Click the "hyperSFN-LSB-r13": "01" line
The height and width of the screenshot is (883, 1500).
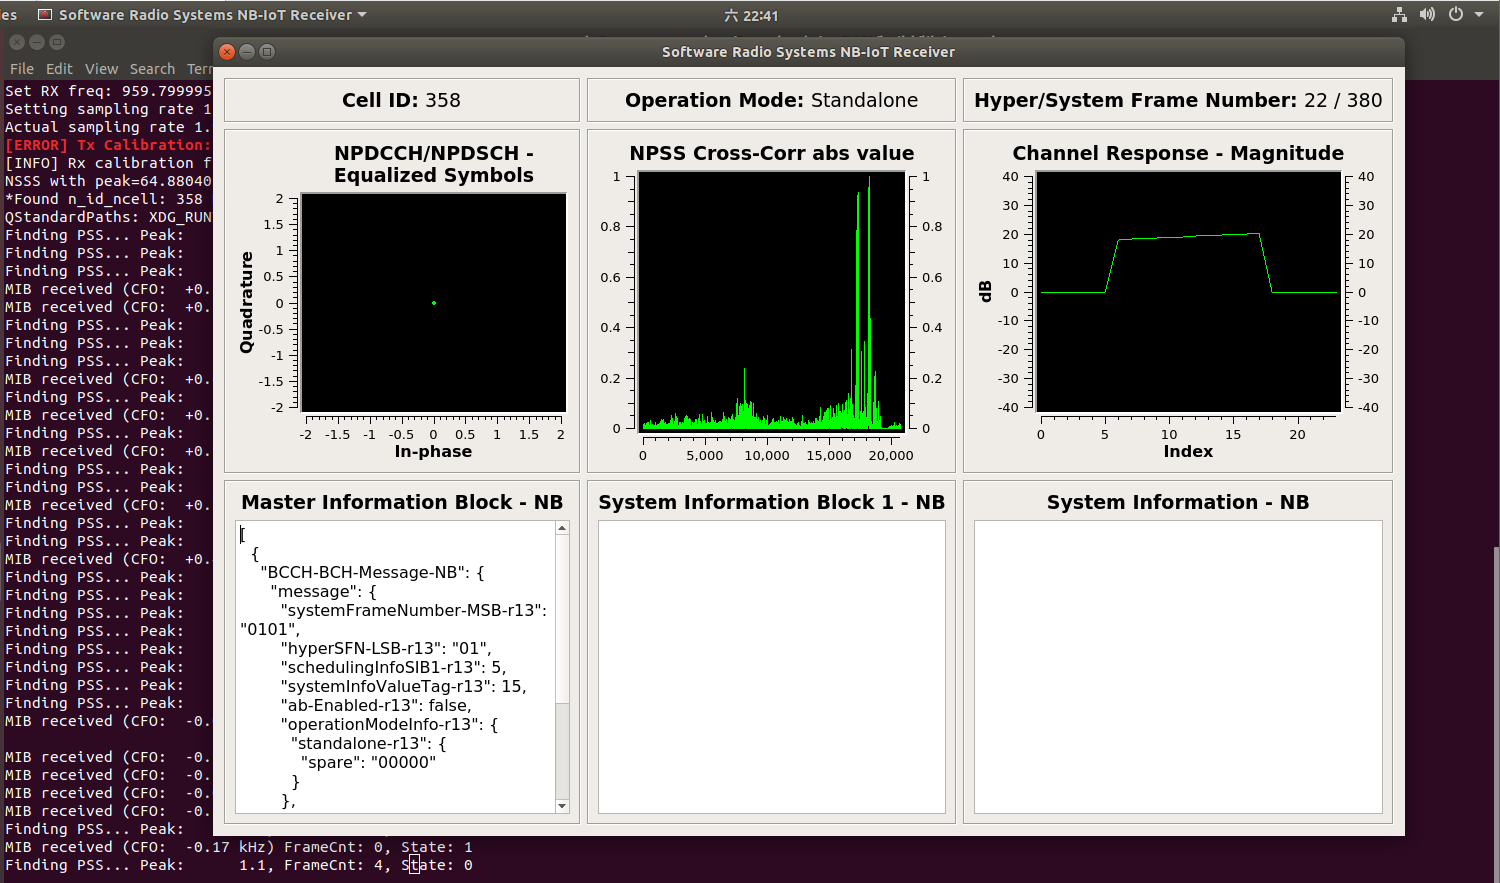tap(386, 648)
